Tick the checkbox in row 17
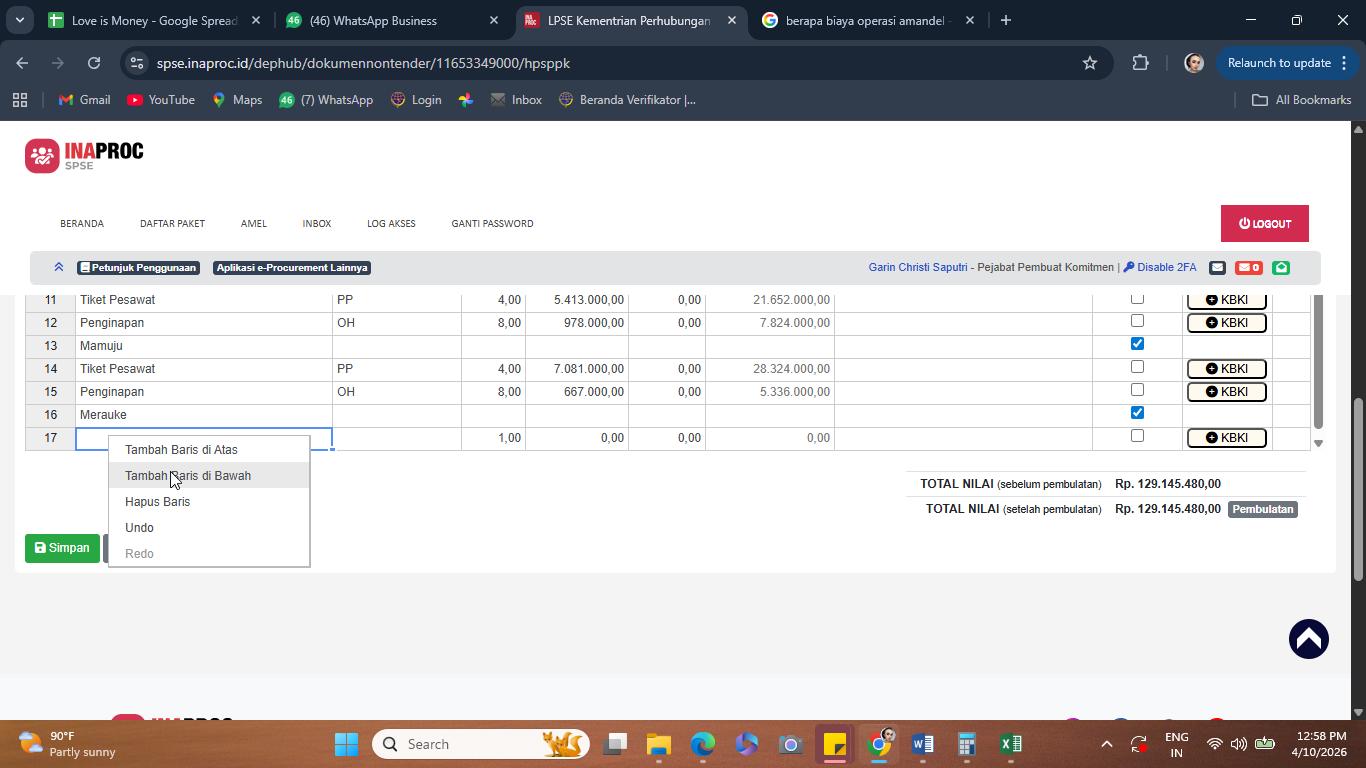The width and height of the screenshot is (1366, 768). coord(1137,436)
